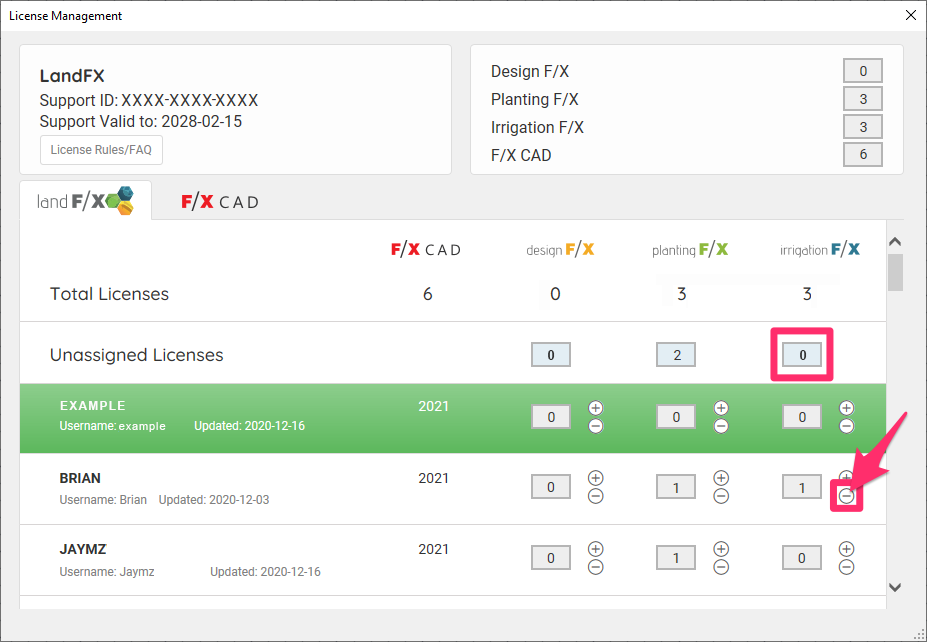Click EXAMPLE irrigation F/X count field
This screenshot has height=642, width=927.
coord(802,417)
